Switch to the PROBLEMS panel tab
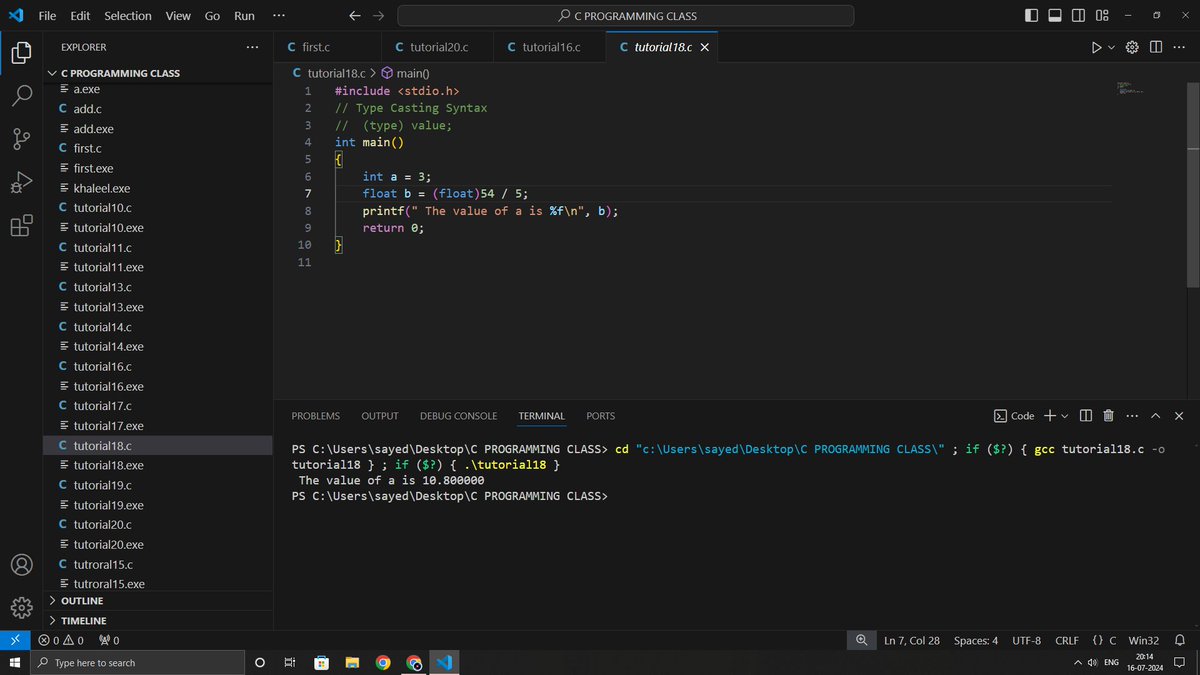The width and height of the screenshot is (1200, 675). pyautogui.click(x=315, y=416)
